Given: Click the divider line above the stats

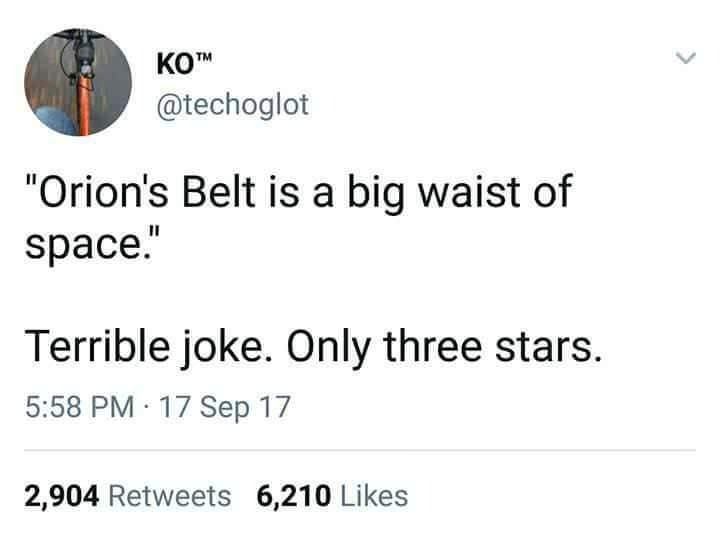Looking at the screenshot, I should 360,451.
